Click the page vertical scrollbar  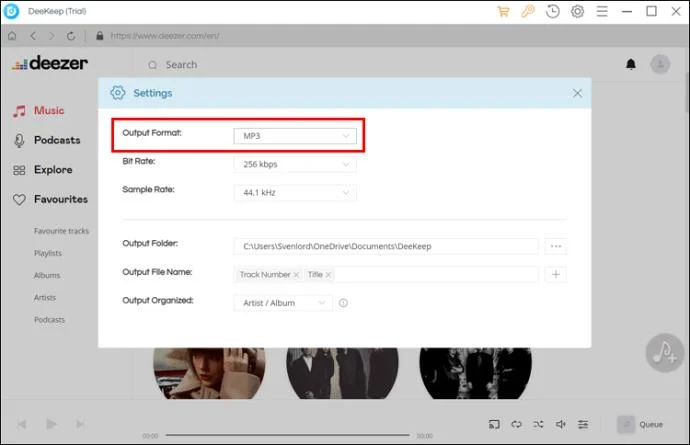click(687, 93)
